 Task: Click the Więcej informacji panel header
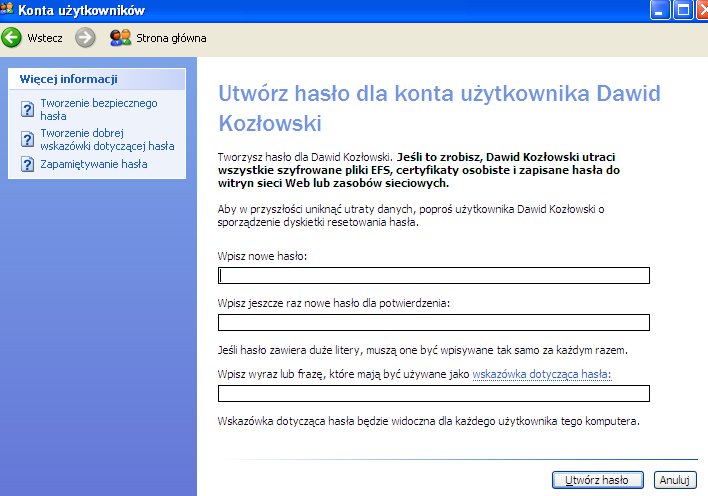[97, 79]
